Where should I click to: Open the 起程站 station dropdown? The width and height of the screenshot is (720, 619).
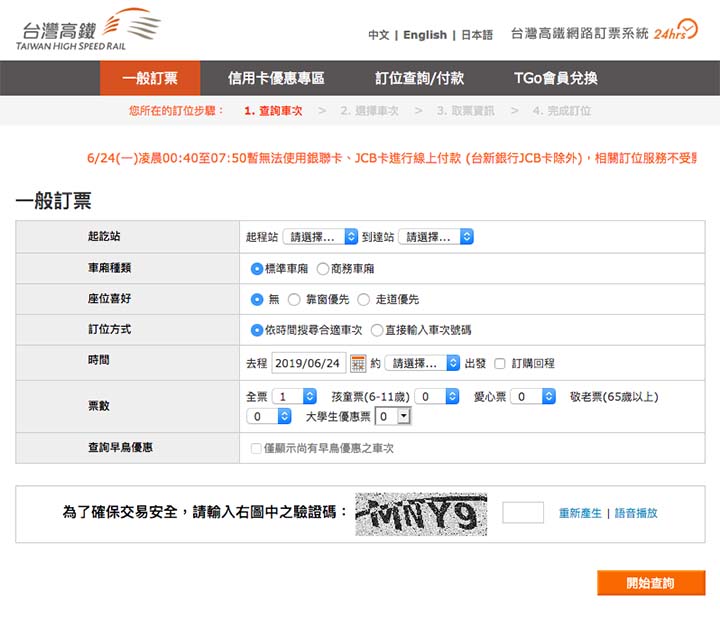(x=321, y=237)
